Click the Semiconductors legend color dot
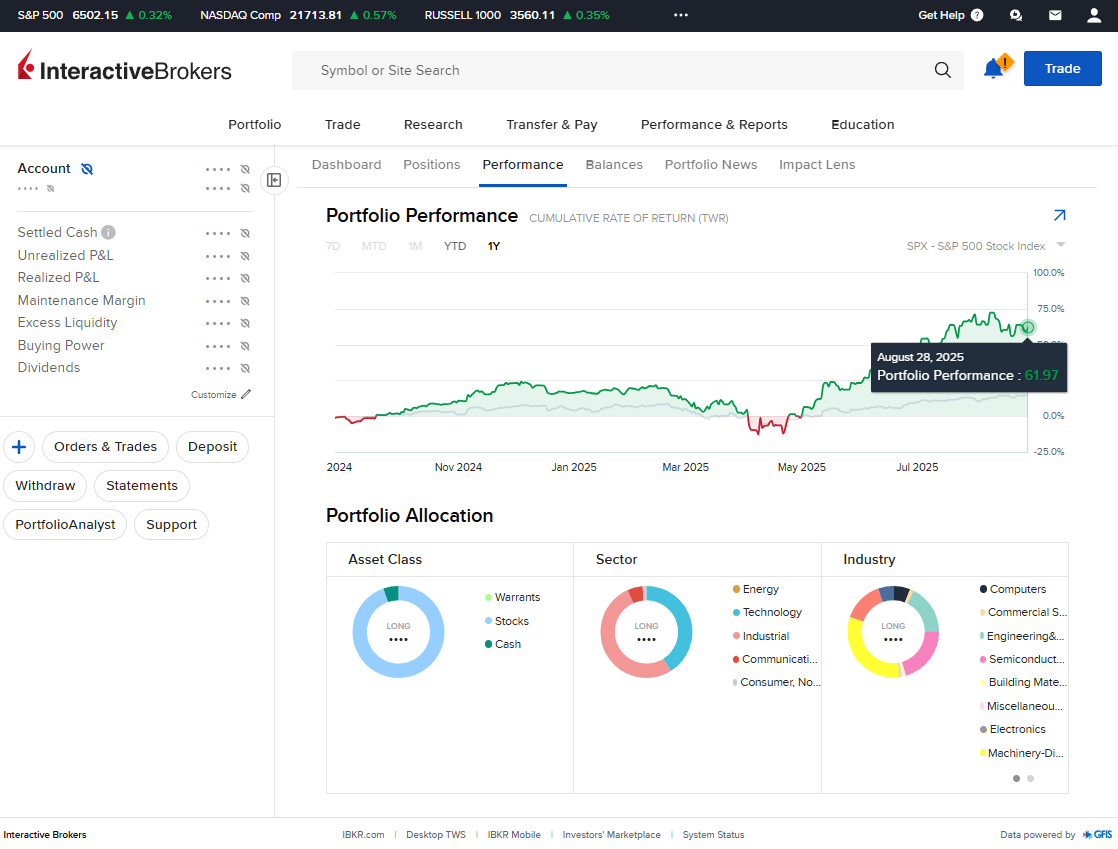 [x=983, y=659]
